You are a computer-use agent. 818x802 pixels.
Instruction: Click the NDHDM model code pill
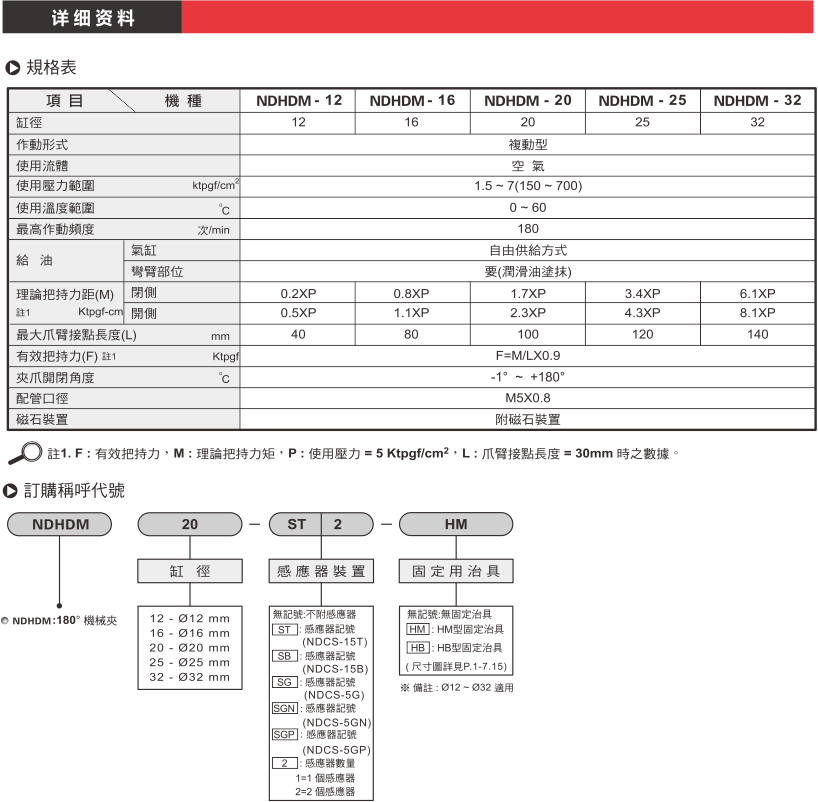coord(61,524)
